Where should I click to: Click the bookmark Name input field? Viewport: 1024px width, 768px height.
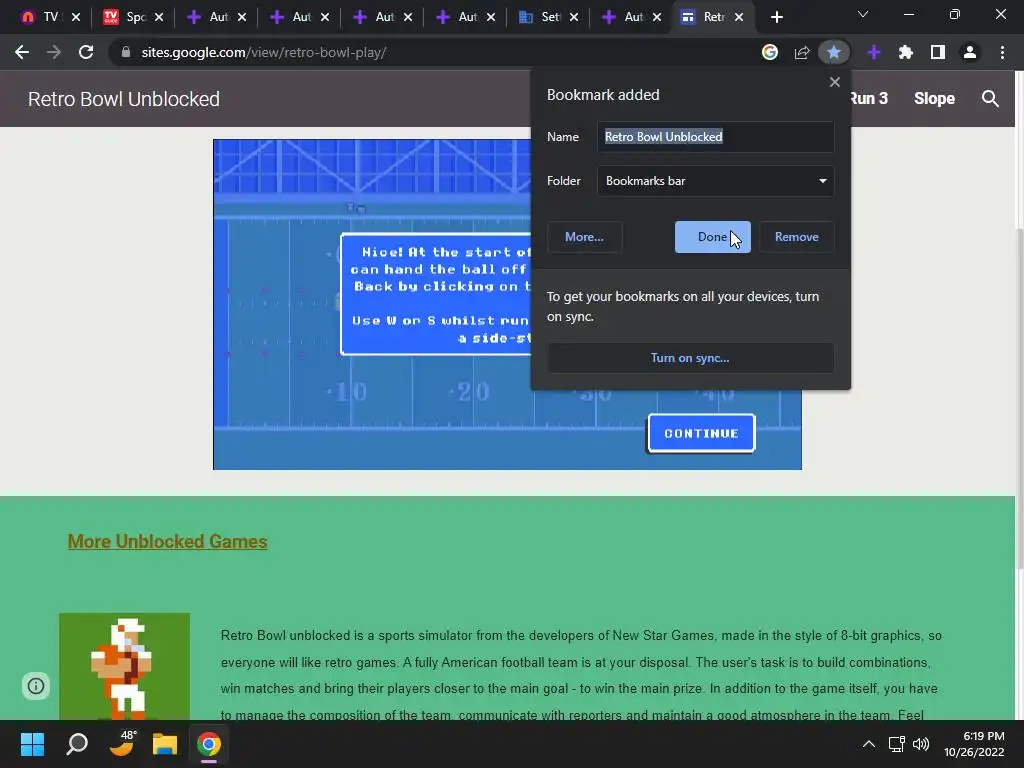point(715,136)
